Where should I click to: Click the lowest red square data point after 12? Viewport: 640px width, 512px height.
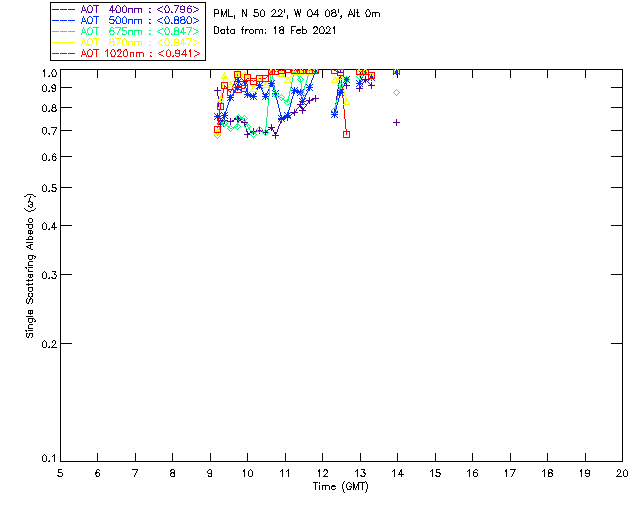[x=347, y=134]
